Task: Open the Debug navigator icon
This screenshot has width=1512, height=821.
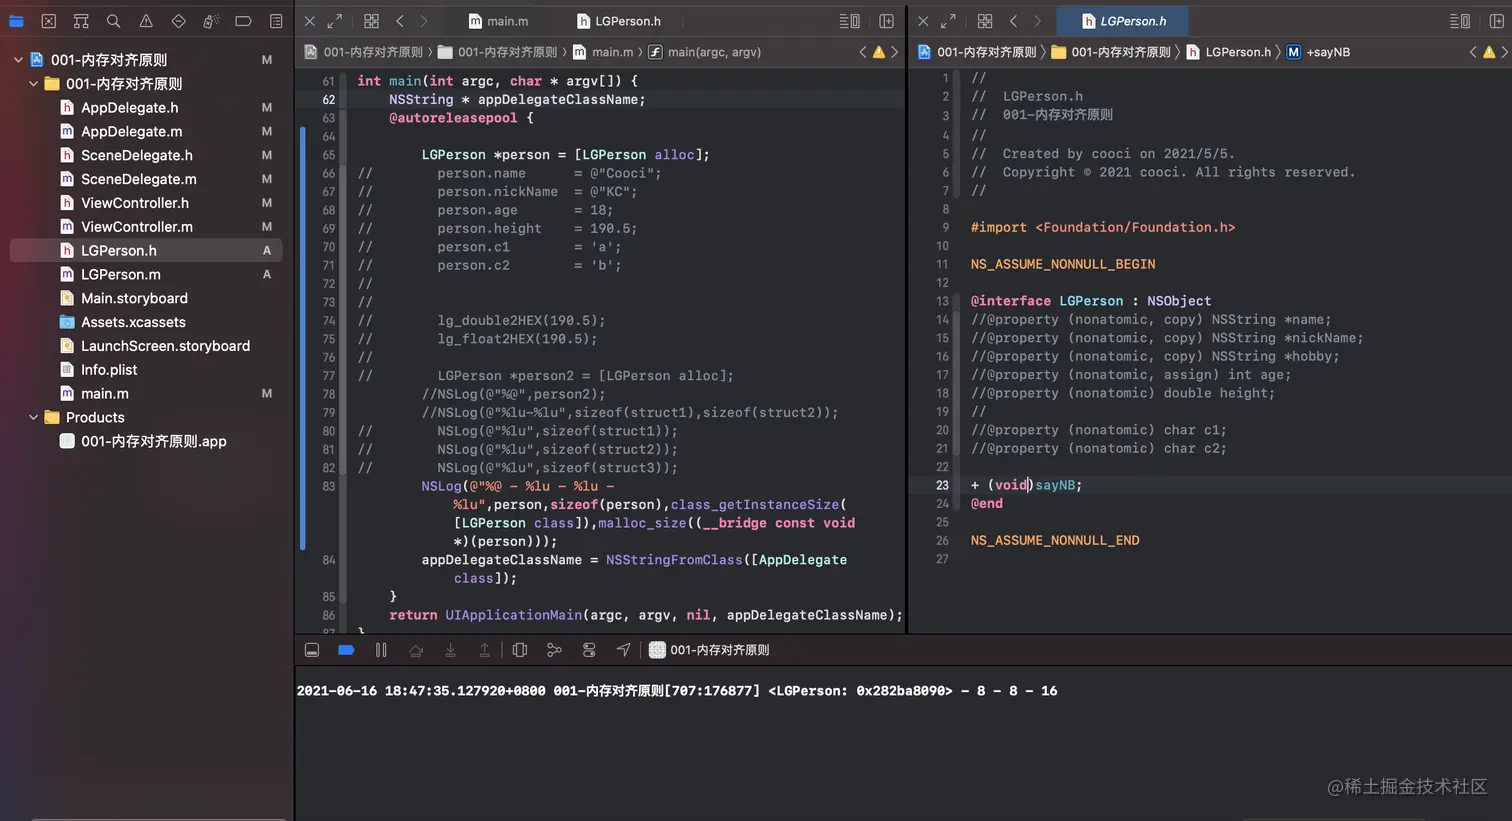Action: [211, 21]
